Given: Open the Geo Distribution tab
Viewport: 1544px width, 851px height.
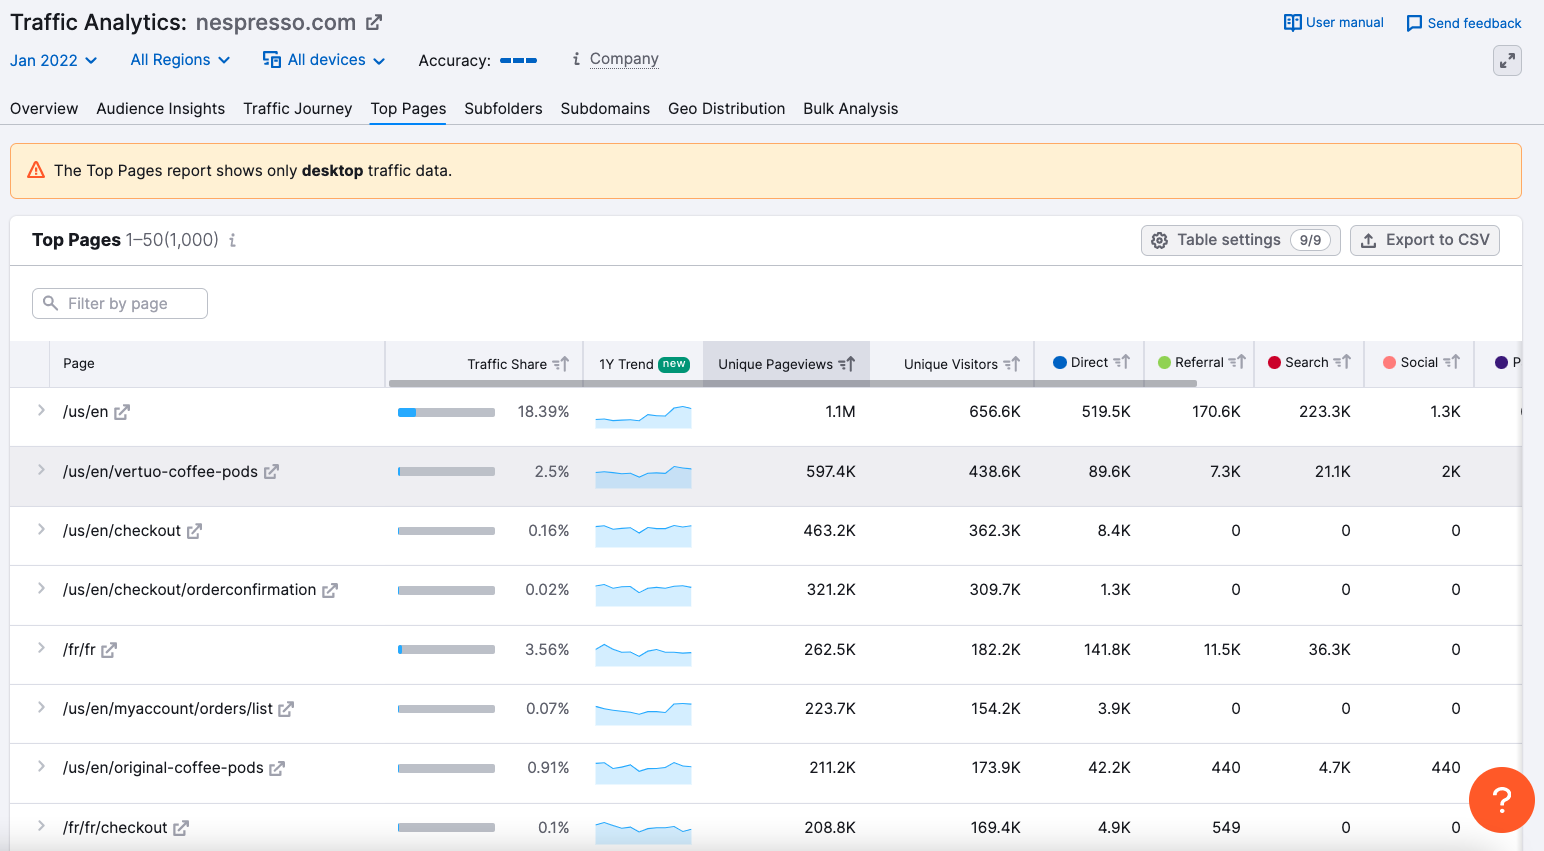Looking at the screenshot, I should click(x=727, y=108).
